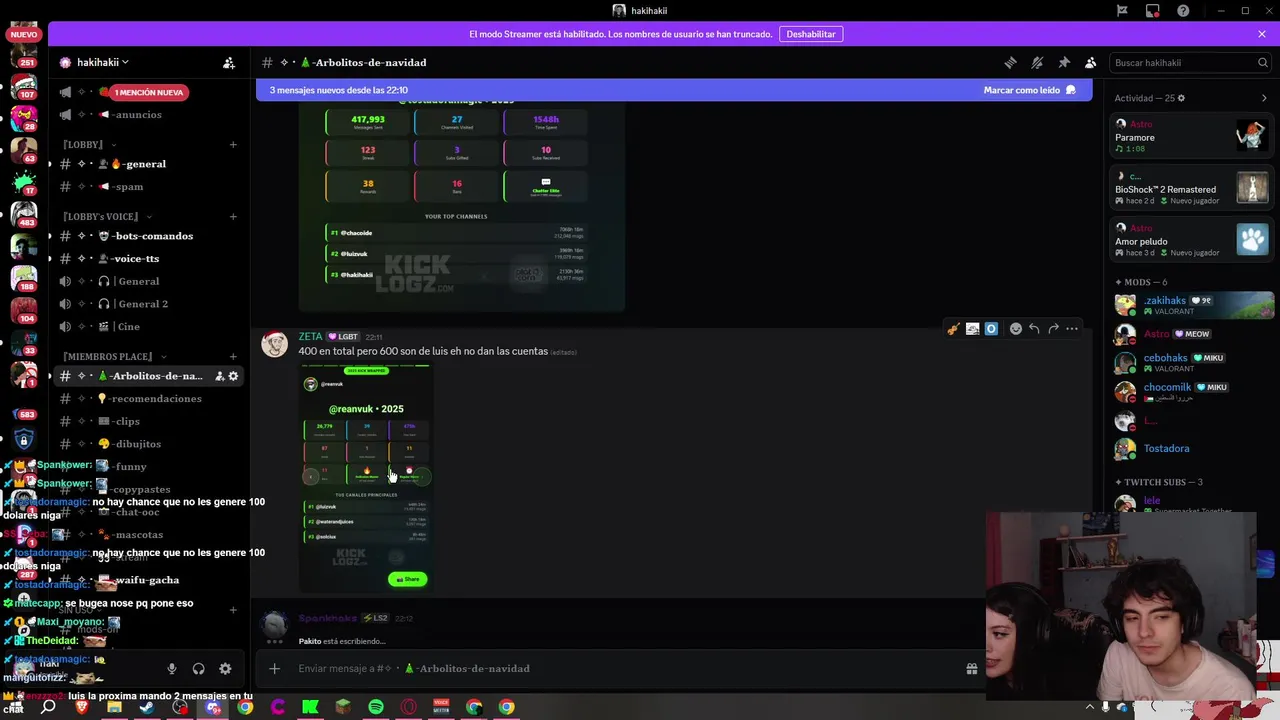Open the -recomendaciones channel
The image size is (1280, 720).
146,399
